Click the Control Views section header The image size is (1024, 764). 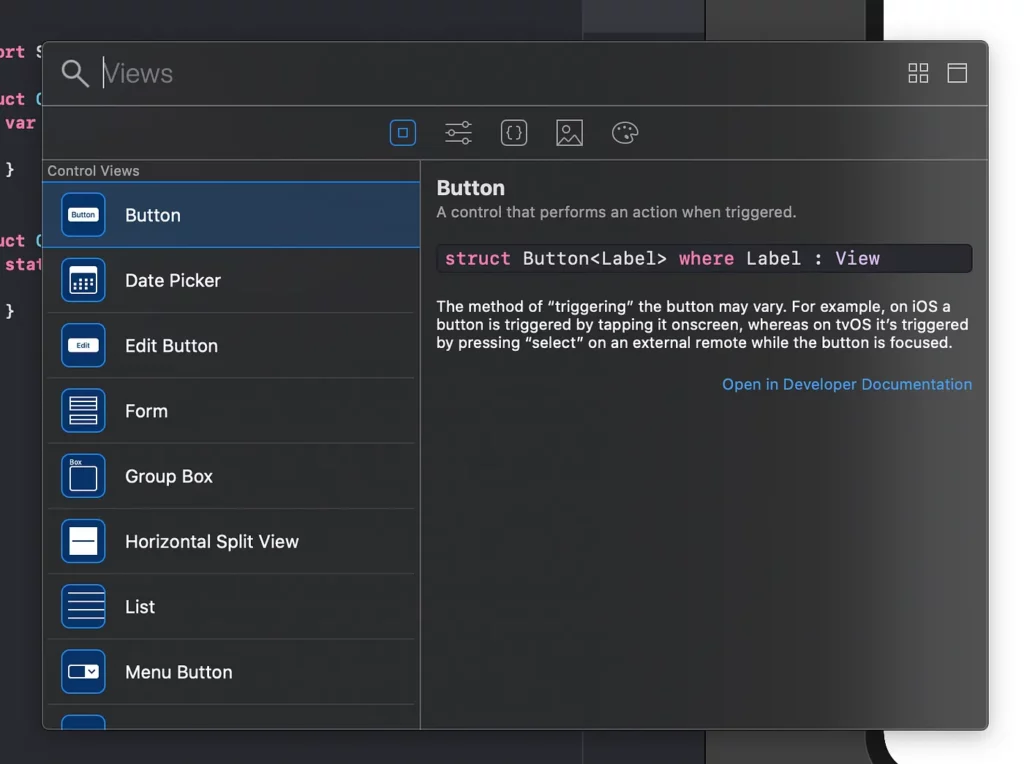[x=93, y=171]
